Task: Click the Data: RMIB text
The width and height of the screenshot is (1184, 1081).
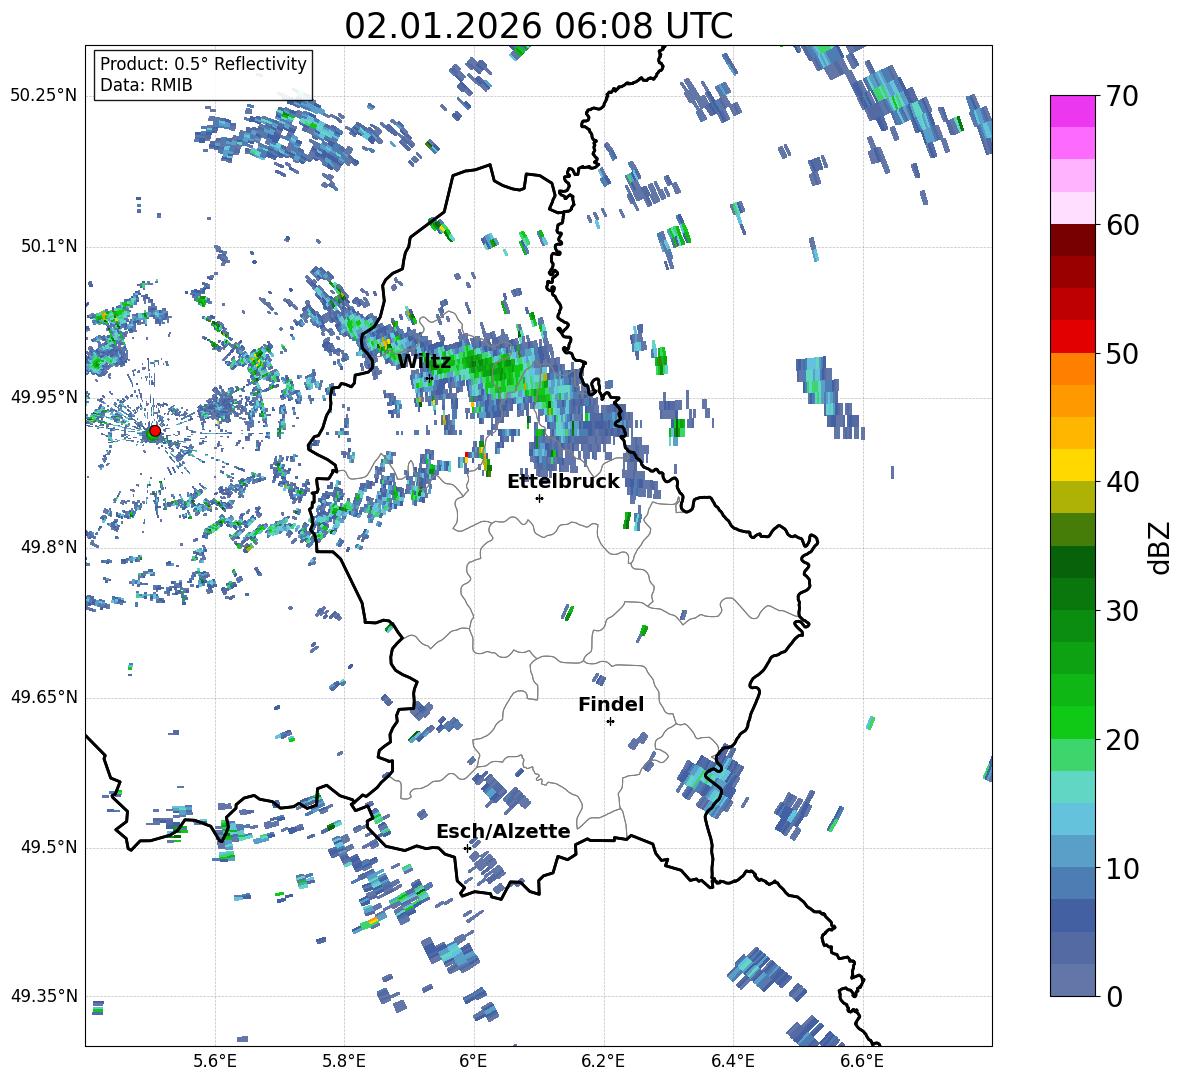Action: (x=146, y=85)
